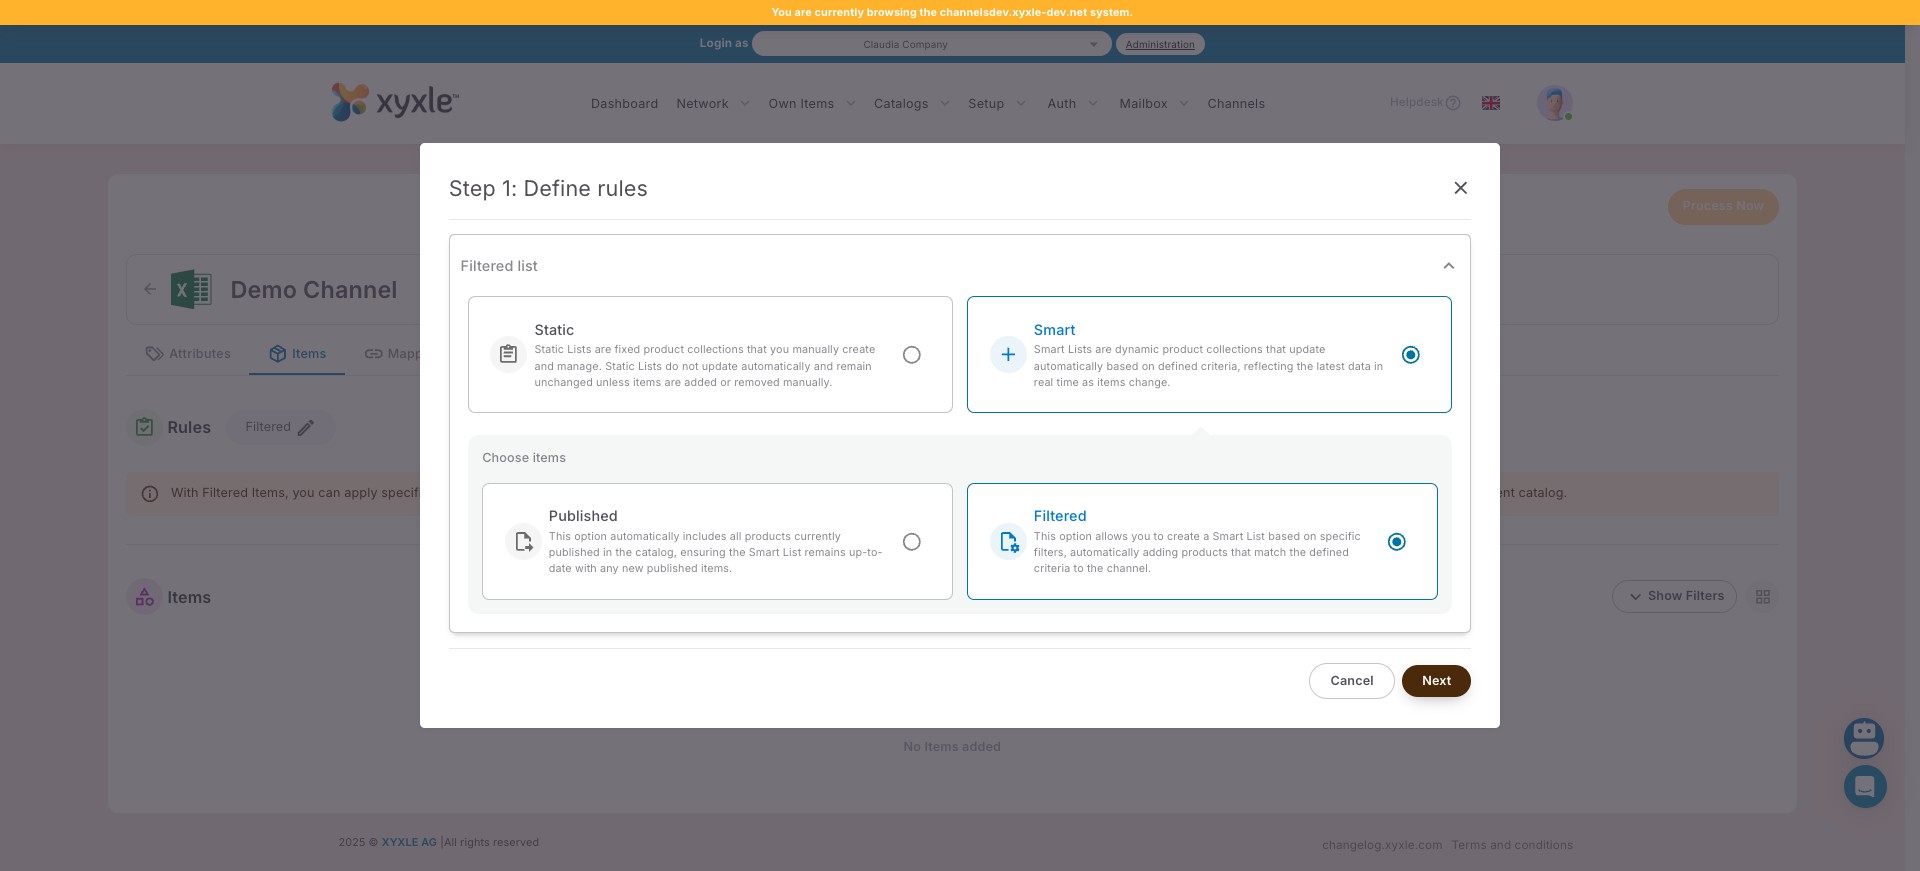Screen dimensions: 1920x871
Task: Expand Own Items dropdown chevron
Action: [x=850, y=103]
